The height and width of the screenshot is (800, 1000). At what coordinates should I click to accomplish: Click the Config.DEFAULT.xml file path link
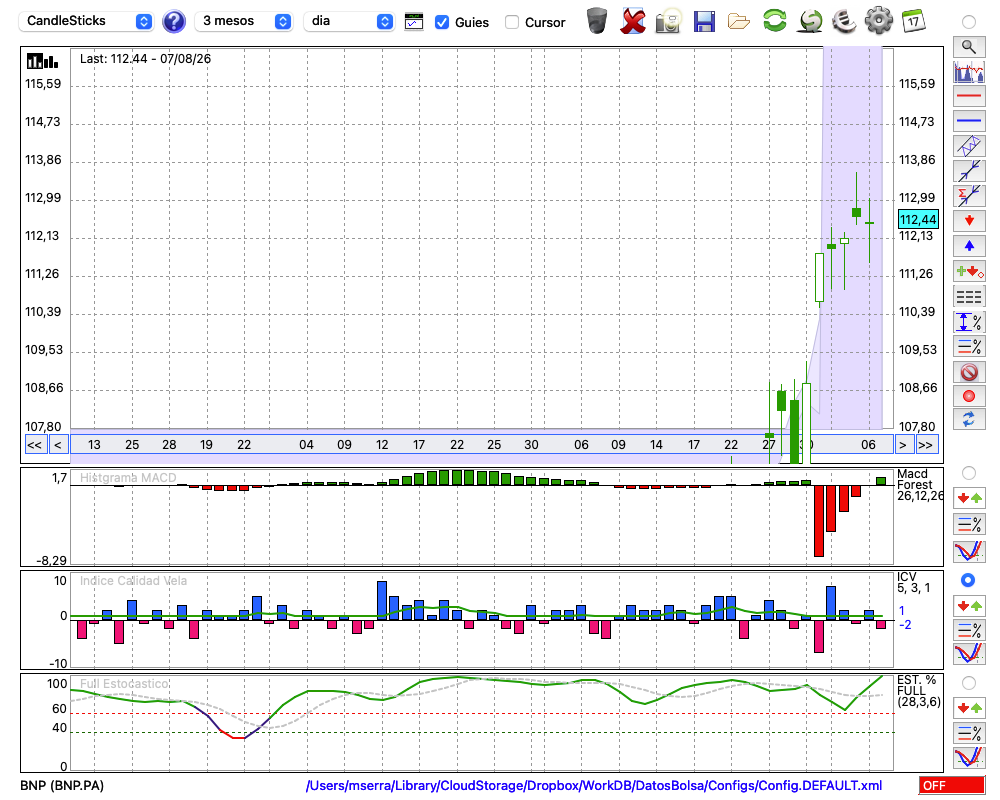pyautogui.click(x=594, y=785)
